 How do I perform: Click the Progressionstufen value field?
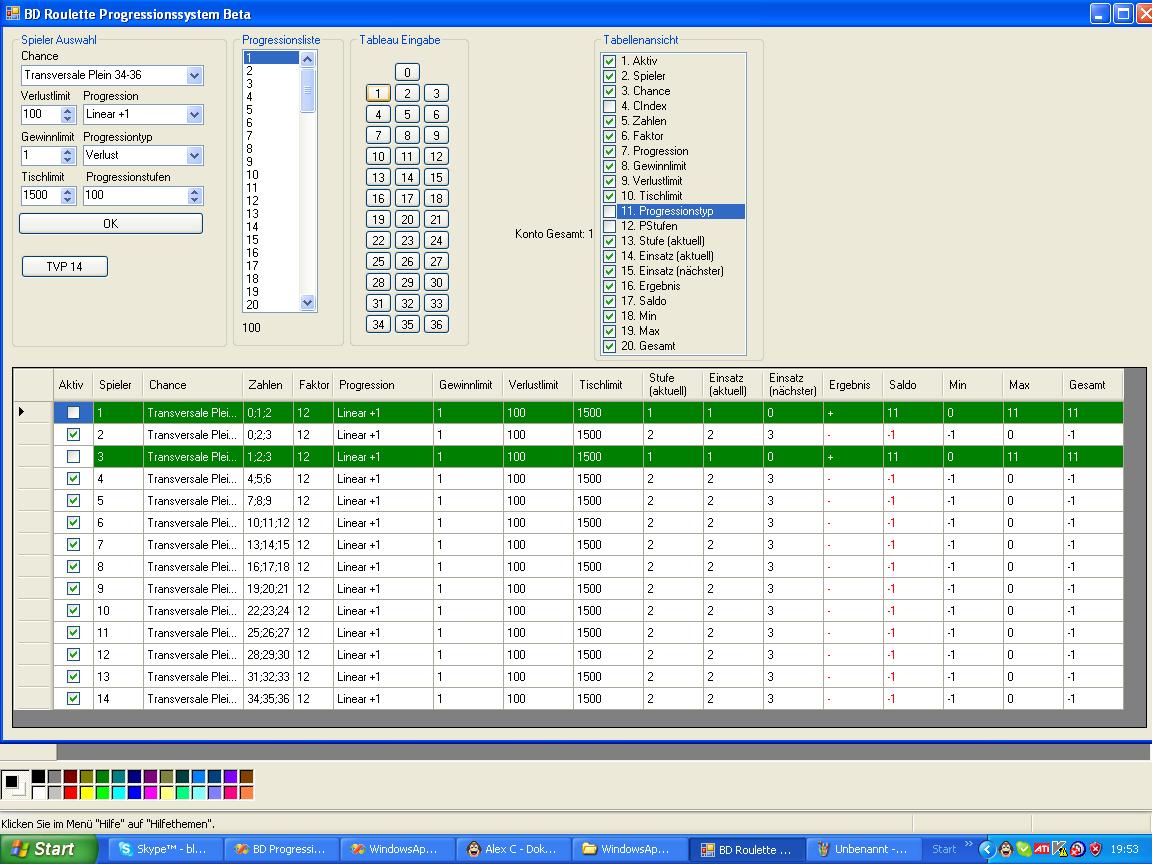tap(136, 195)
